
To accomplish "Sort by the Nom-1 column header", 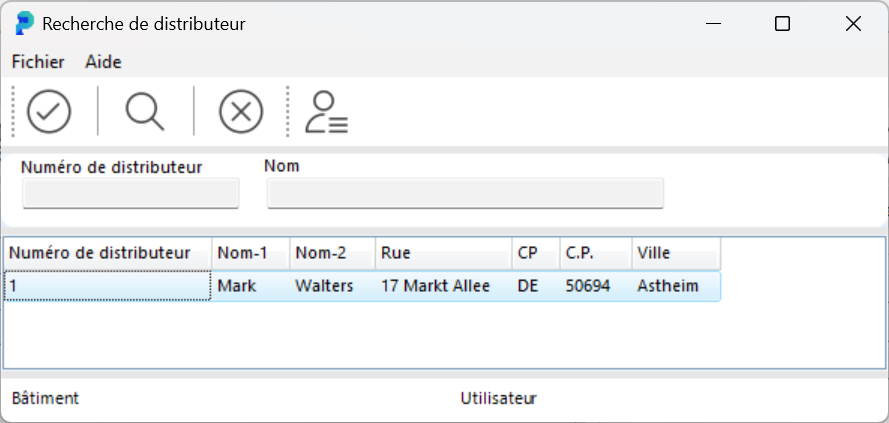I will pos(250,253).
